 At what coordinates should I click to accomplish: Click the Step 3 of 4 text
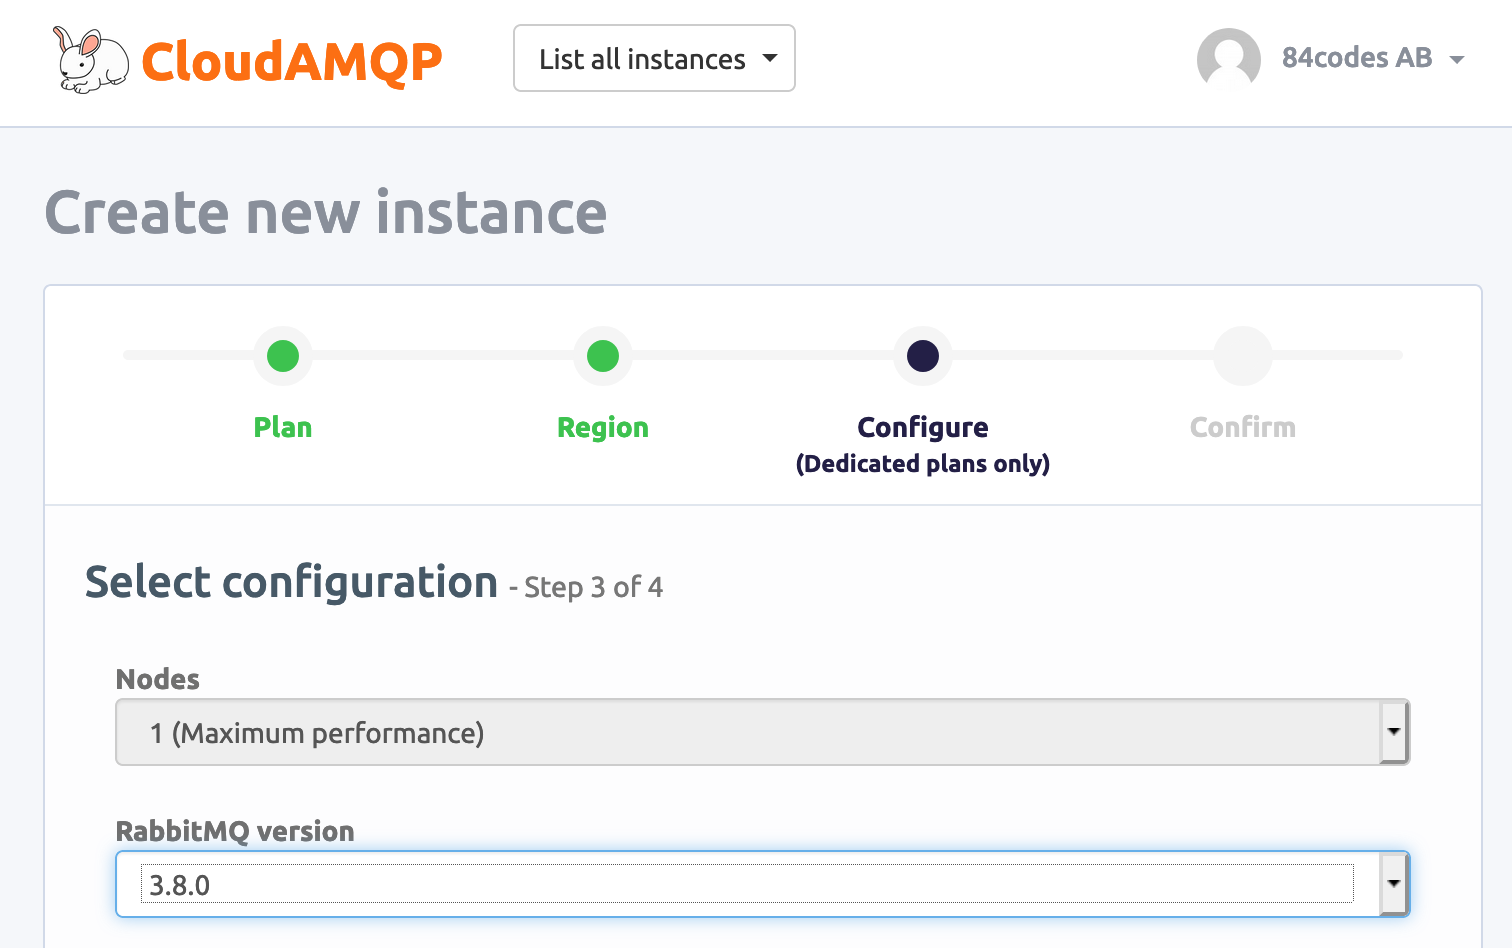[593, 587]
